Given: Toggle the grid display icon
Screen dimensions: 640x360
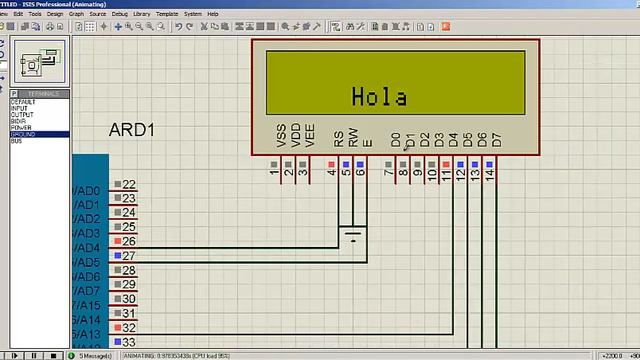Looking at the screenshot, I should (x=90, y=27).
